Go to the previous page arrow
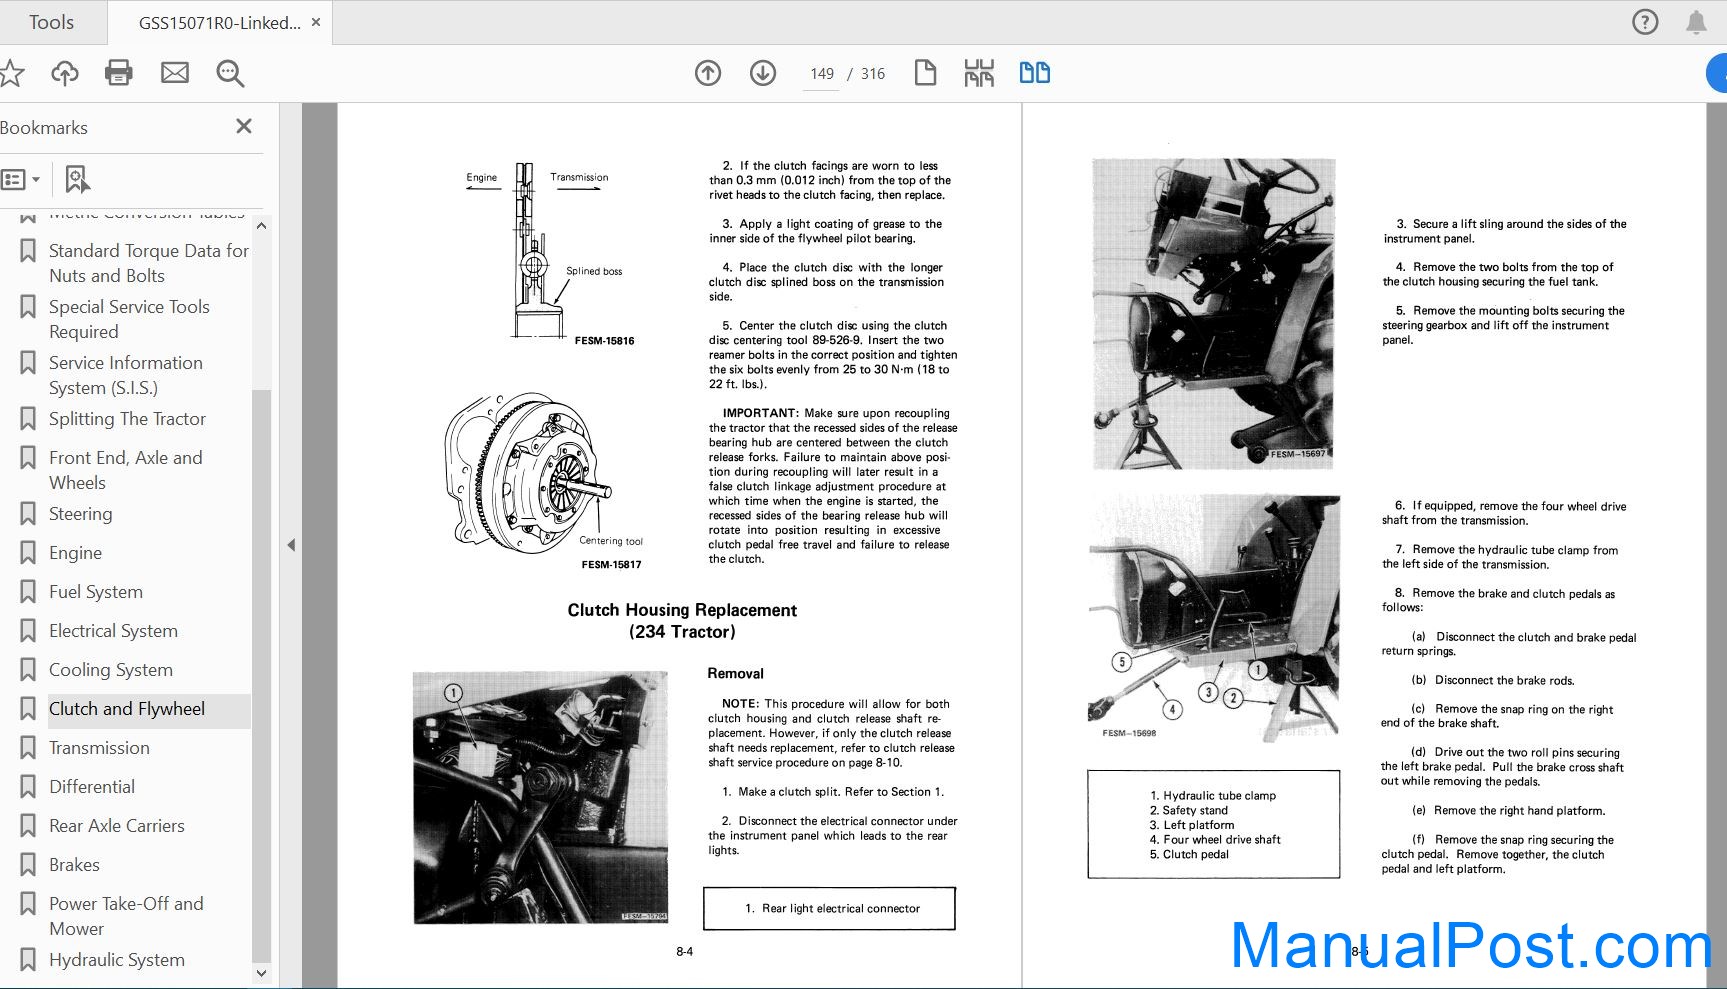This screenshot has width=1727, height=989. 708,73
